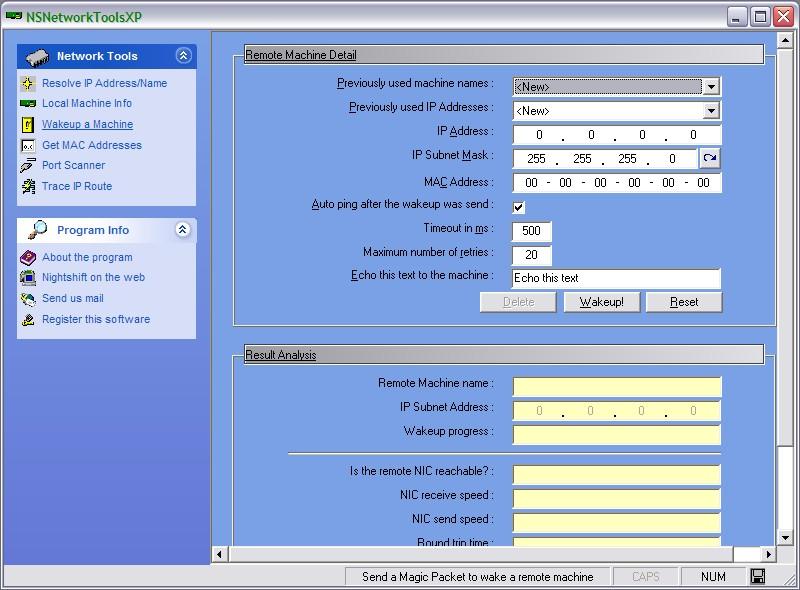Click the Remote Machine name result field
Image resolution: width=800 pixels, height=590 pixels.
(x=617, y=386)
